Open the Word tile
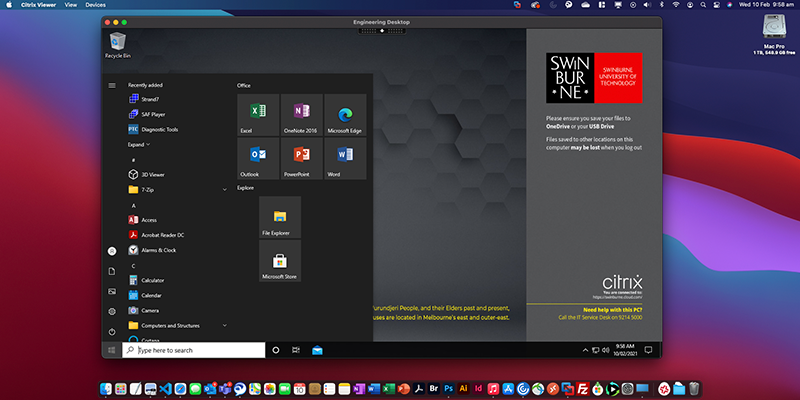Viewport: 800px width, 400px height. [x=345, y=158]
